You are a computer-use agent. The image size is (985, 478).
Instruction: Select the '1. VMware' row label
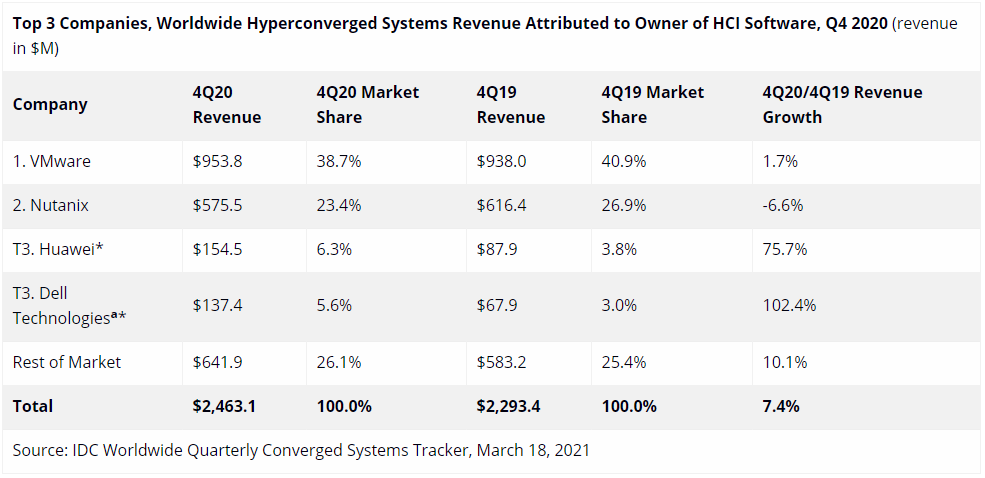[x=52, y=161]
